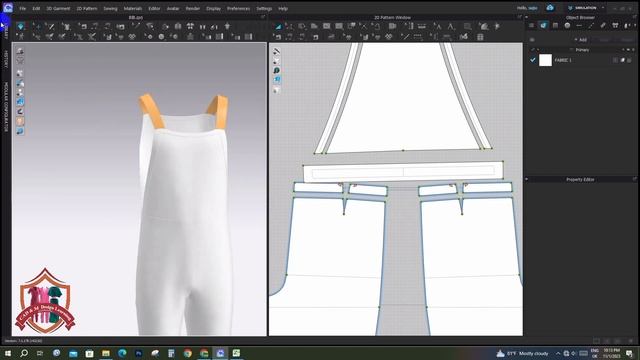Screen dimensions: 640x360
Task: Select the FABRIC 1 row name
Action: (563, 60)
